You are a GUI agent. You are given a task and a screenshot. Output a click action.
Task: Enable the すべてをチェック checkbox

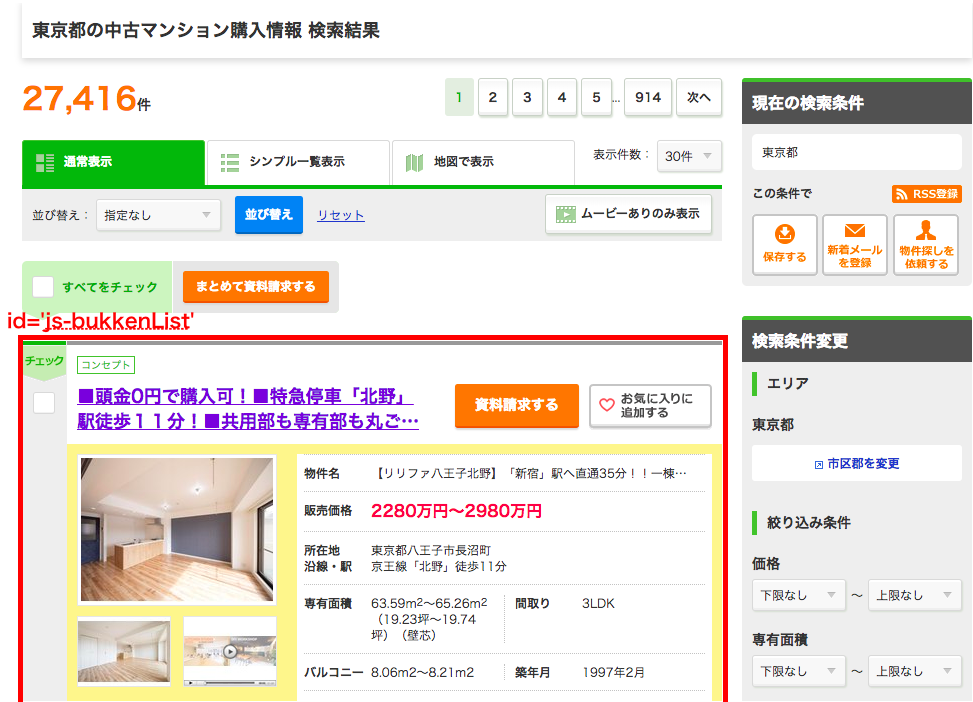click(41, 286)
